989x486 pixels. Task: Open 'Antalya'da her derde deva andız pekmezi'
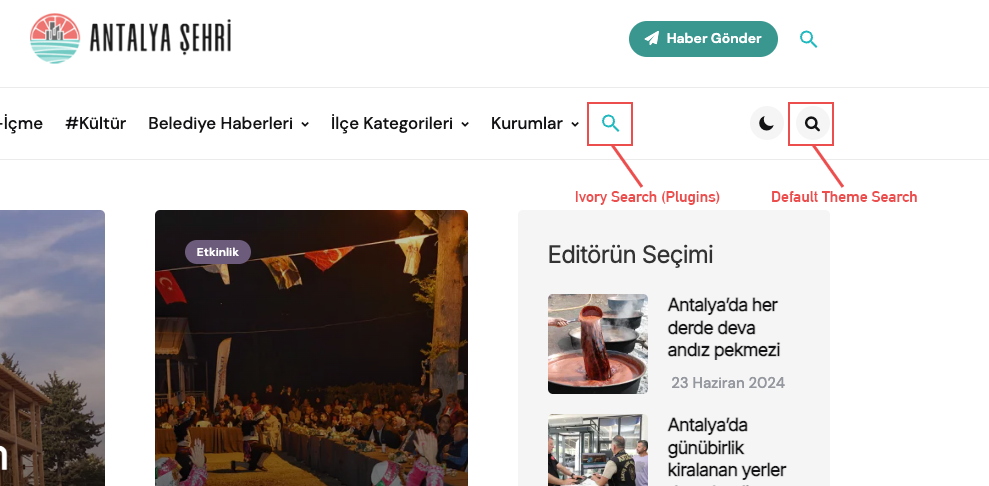point(724,327)
